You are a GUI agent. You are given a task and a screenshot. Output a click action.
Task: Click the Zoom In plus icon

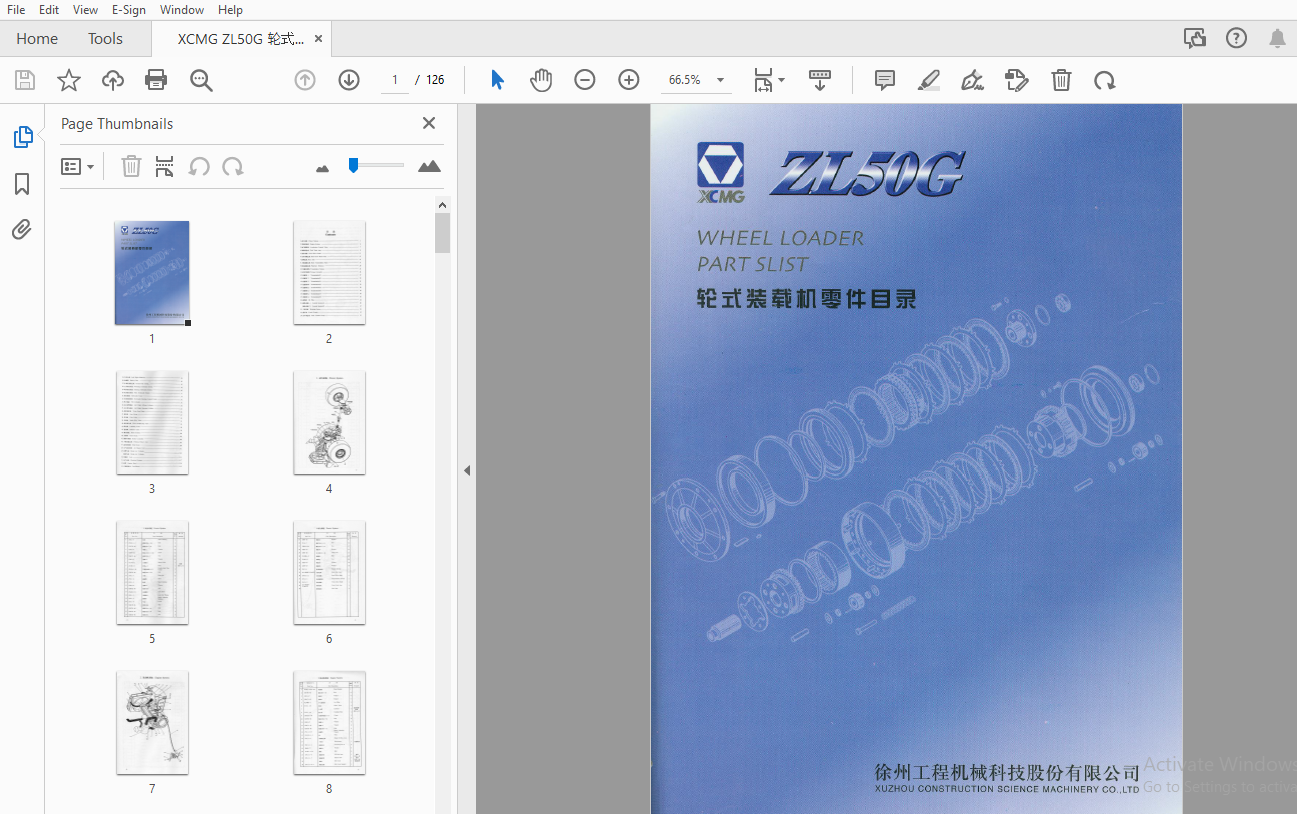[629, 80]
